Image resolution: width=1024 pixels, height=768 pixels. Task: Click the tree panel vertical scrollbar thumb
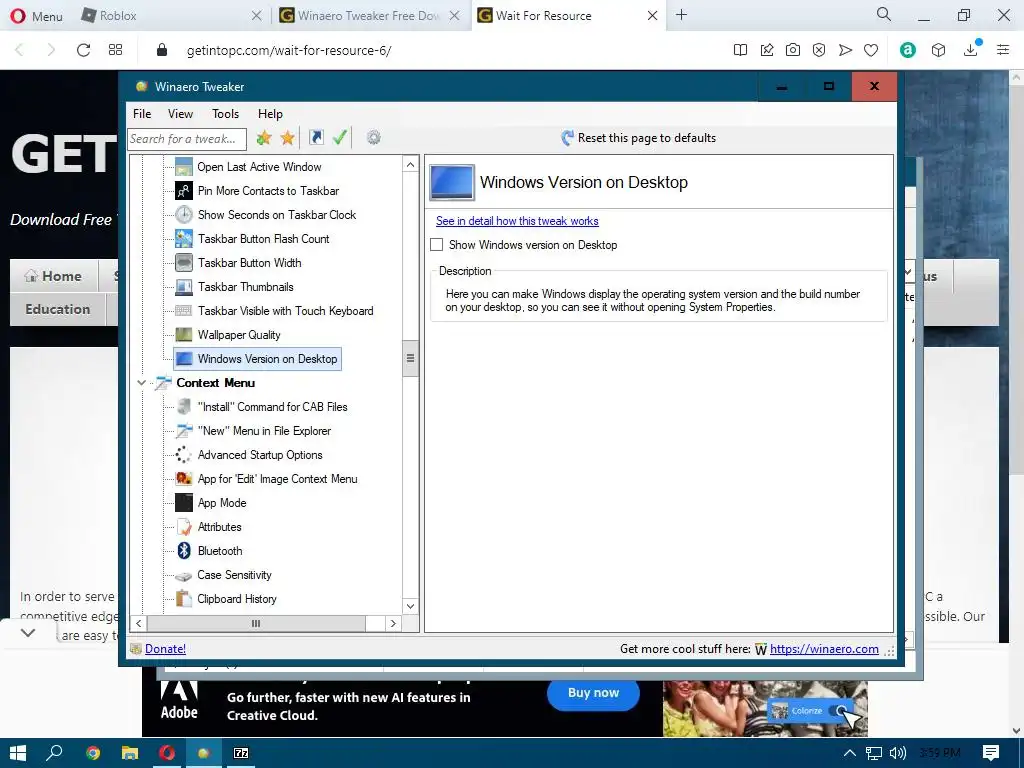[410, 359]
